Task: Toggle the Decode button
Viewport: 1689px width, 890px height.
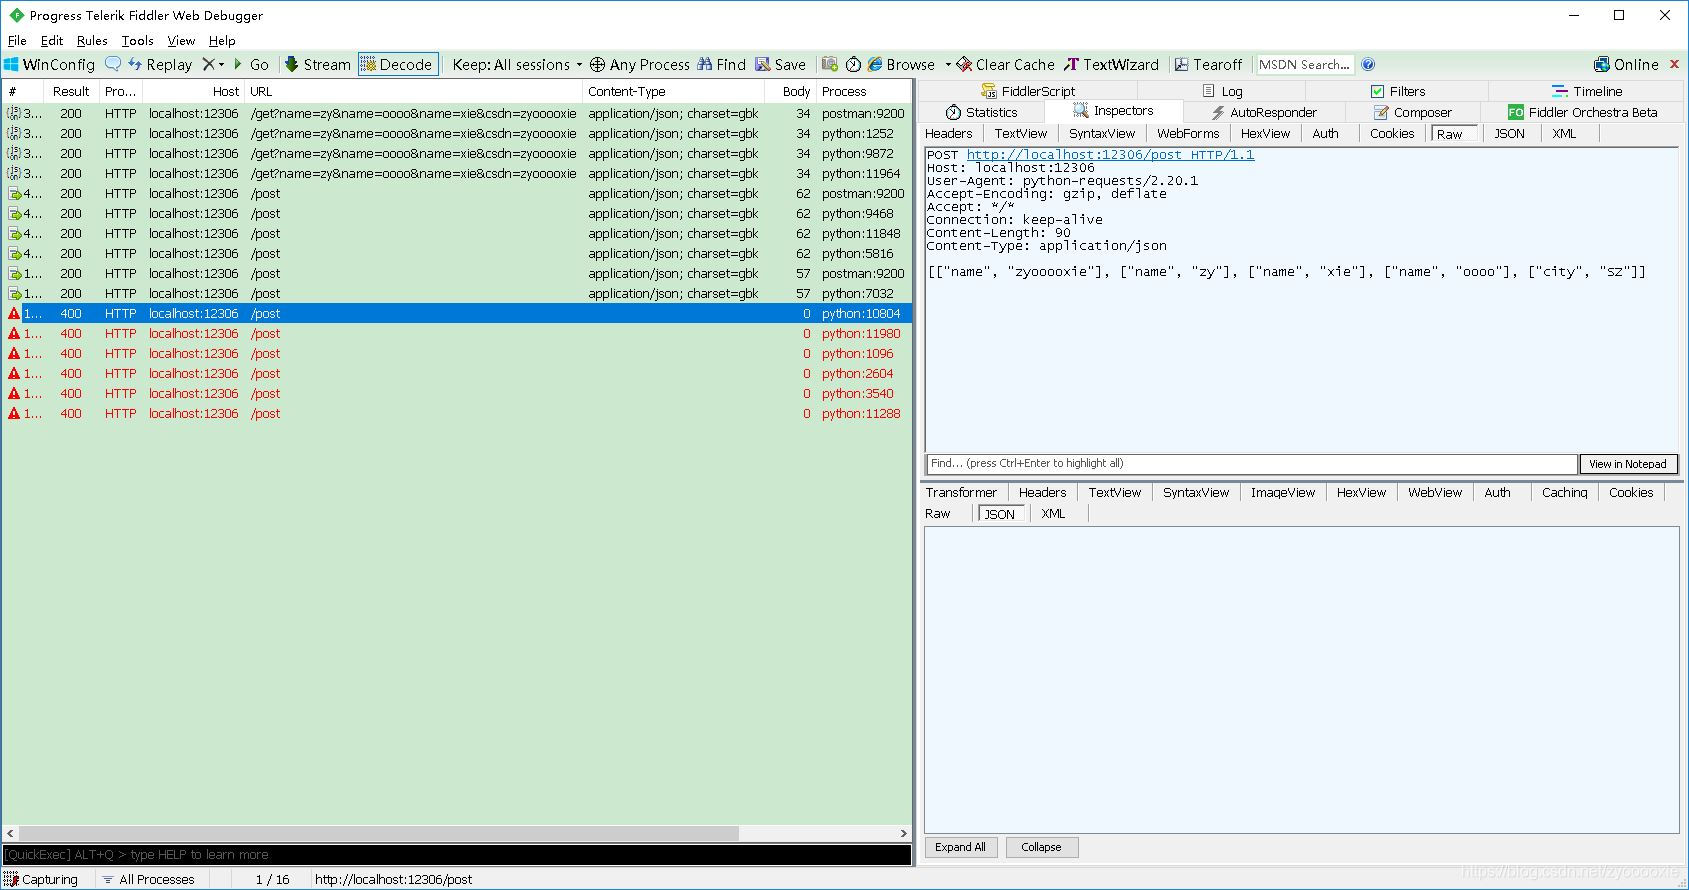Action: tap(398, 64)
